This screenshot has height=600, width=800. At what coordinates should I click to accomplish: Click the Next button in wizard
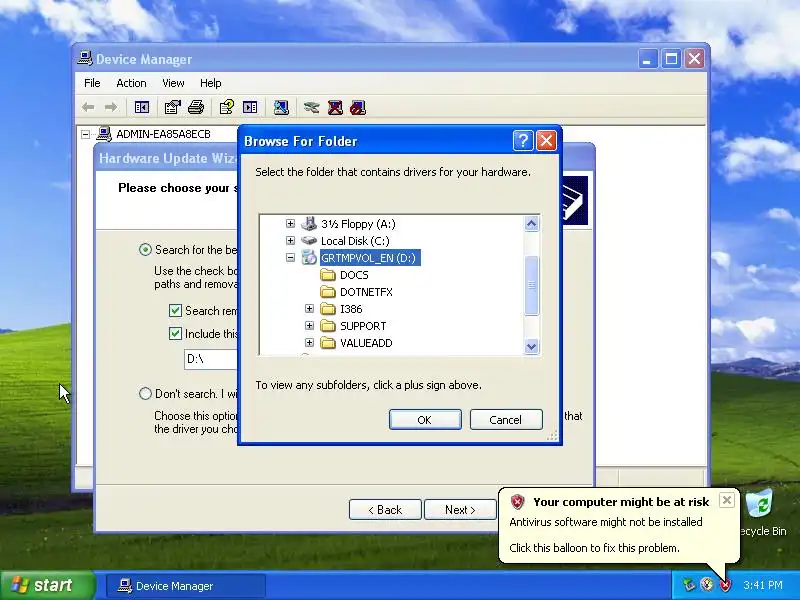coord(460,510)
